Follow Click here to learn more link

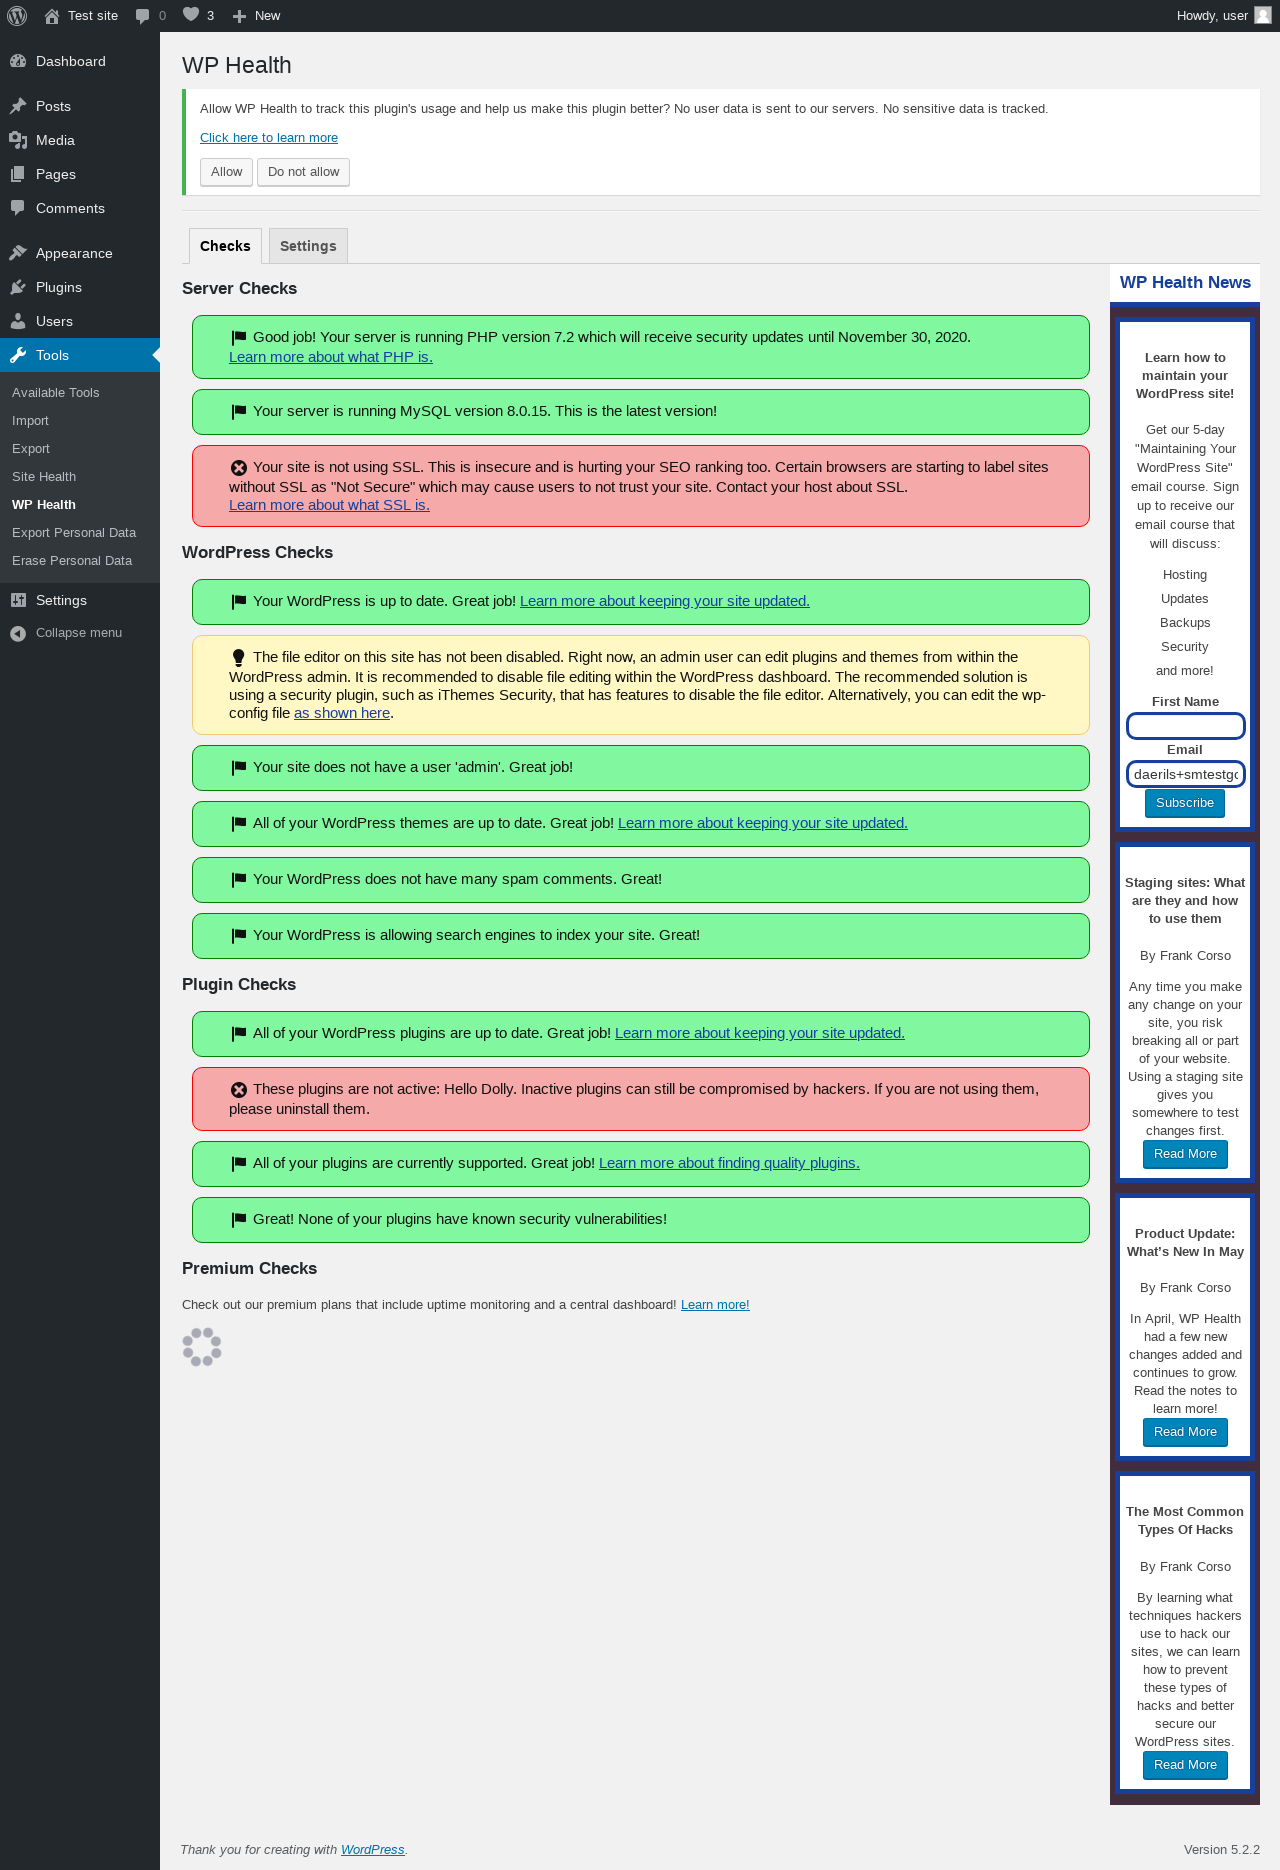click(269, 138)
